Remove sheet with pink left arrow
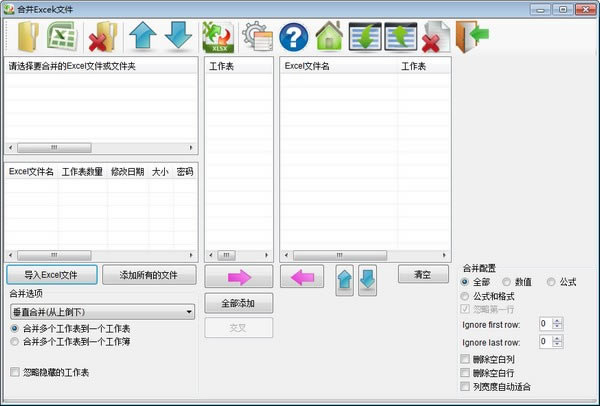600x406 pixels. tap(302, 276)
